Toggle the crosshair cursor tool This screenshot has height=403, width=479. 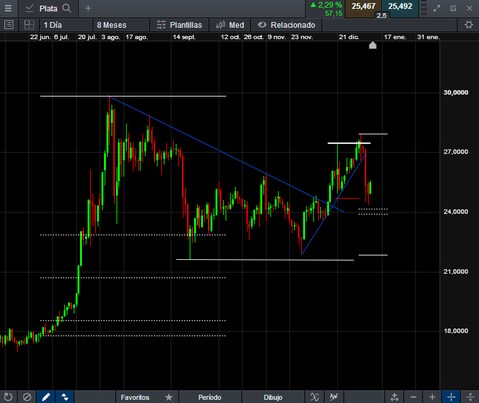point(451,397)
